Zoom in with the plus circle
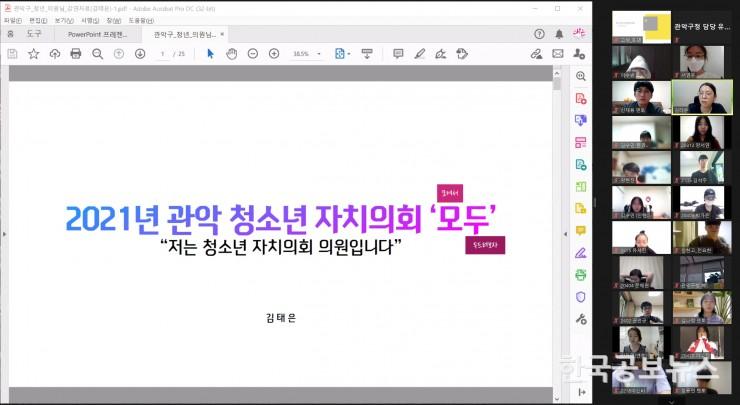Image resolution: width=740 pixels, height=405 pixels. 274,54
